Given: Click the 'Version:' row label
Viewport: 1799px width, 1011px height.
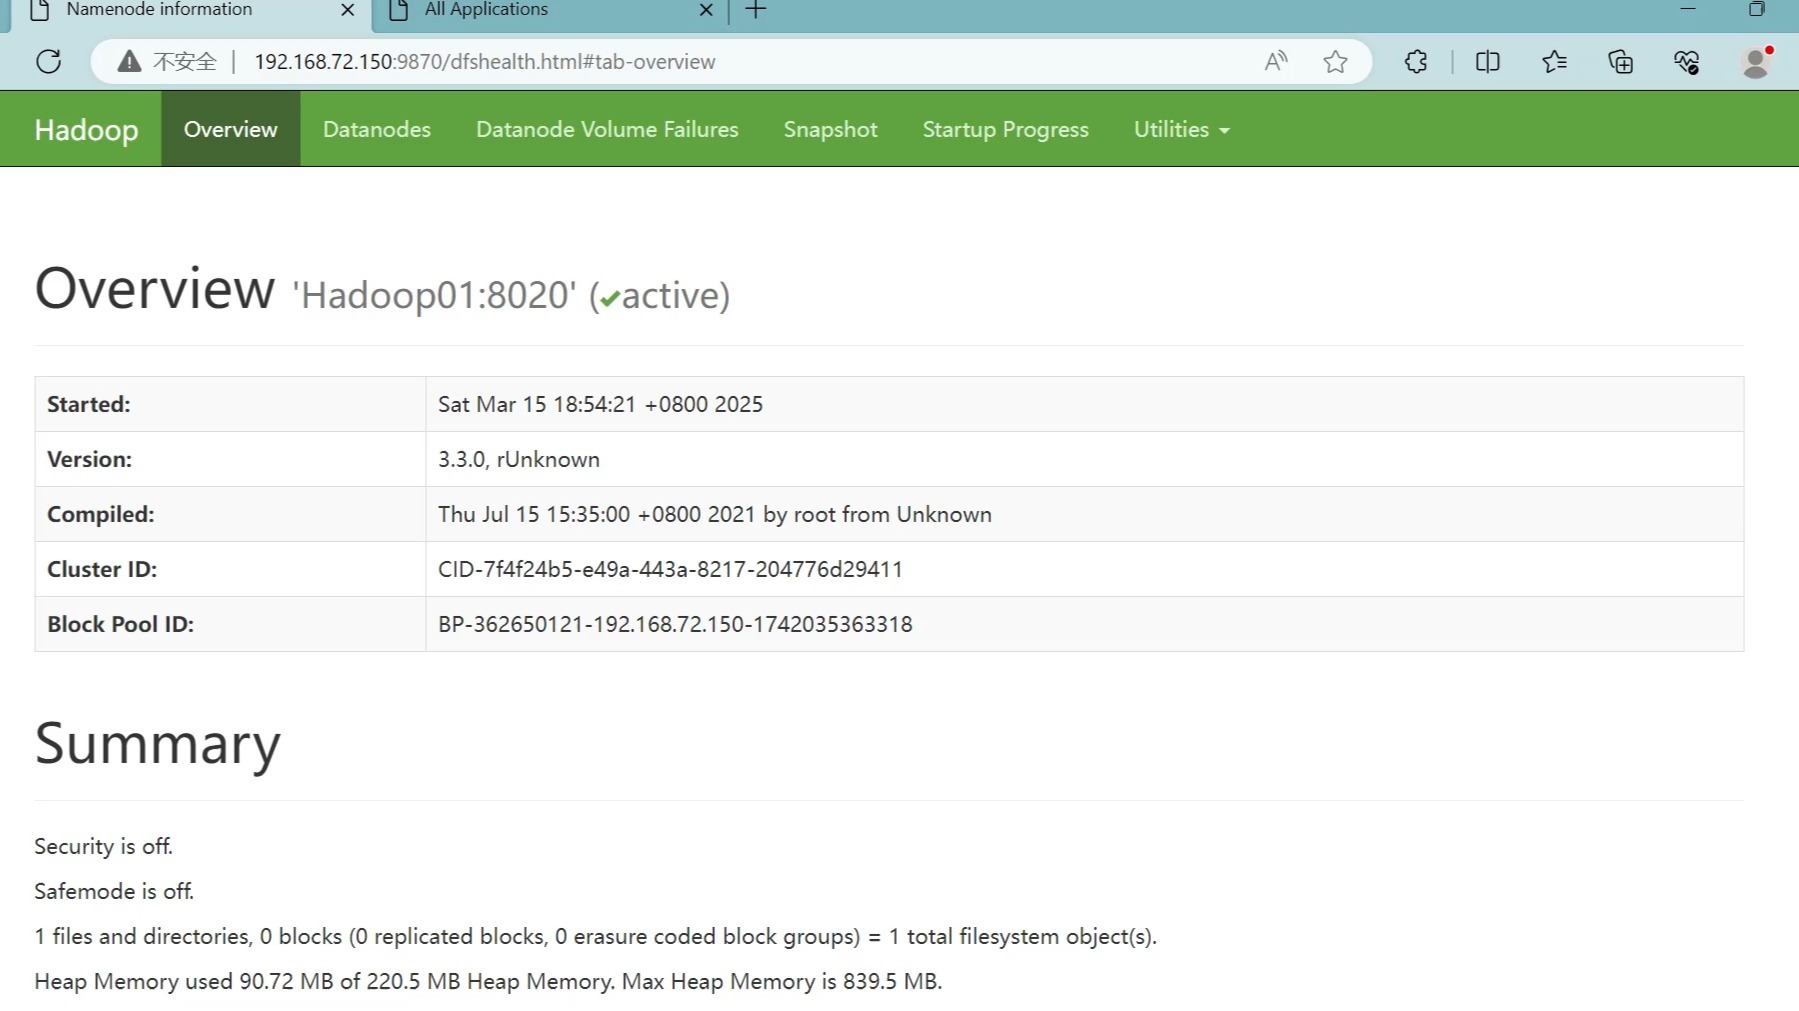Looking at the screenshot, I should 90,459.
